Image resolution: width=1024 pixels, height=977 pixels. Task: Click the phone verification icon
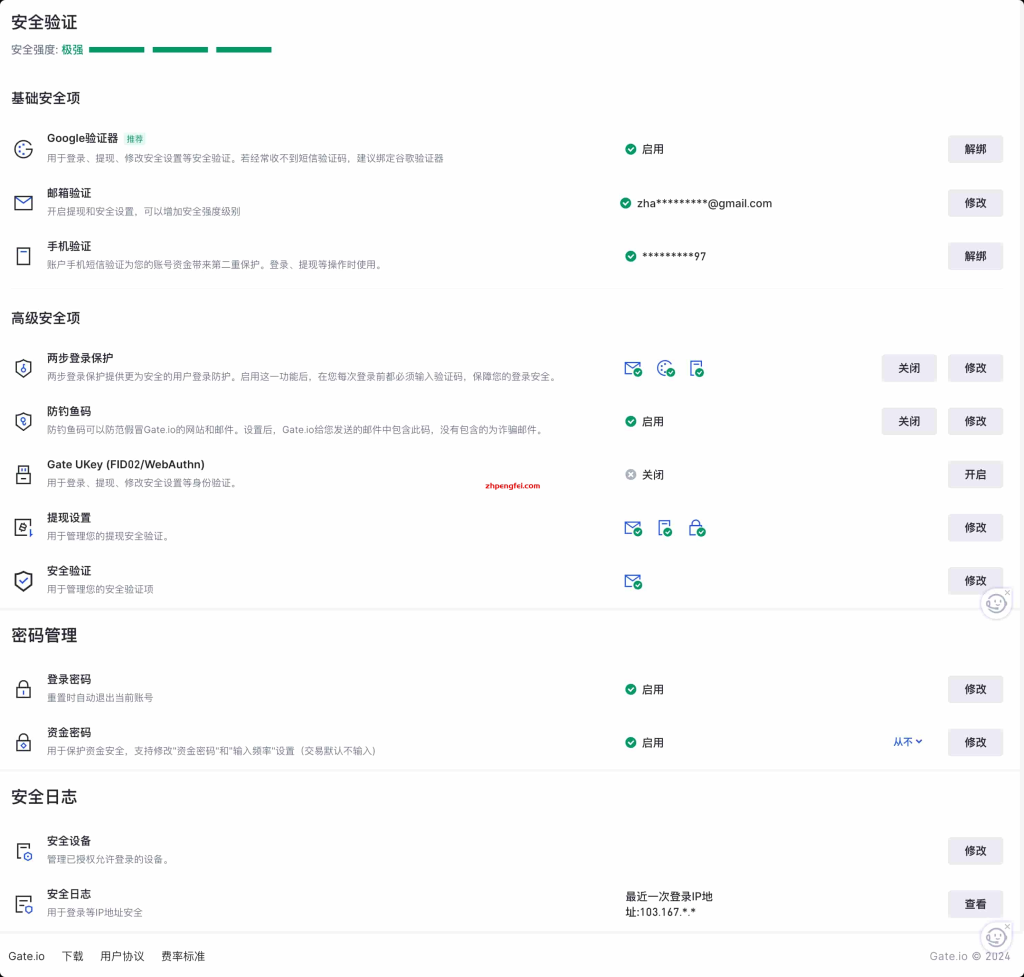[24, 256]
